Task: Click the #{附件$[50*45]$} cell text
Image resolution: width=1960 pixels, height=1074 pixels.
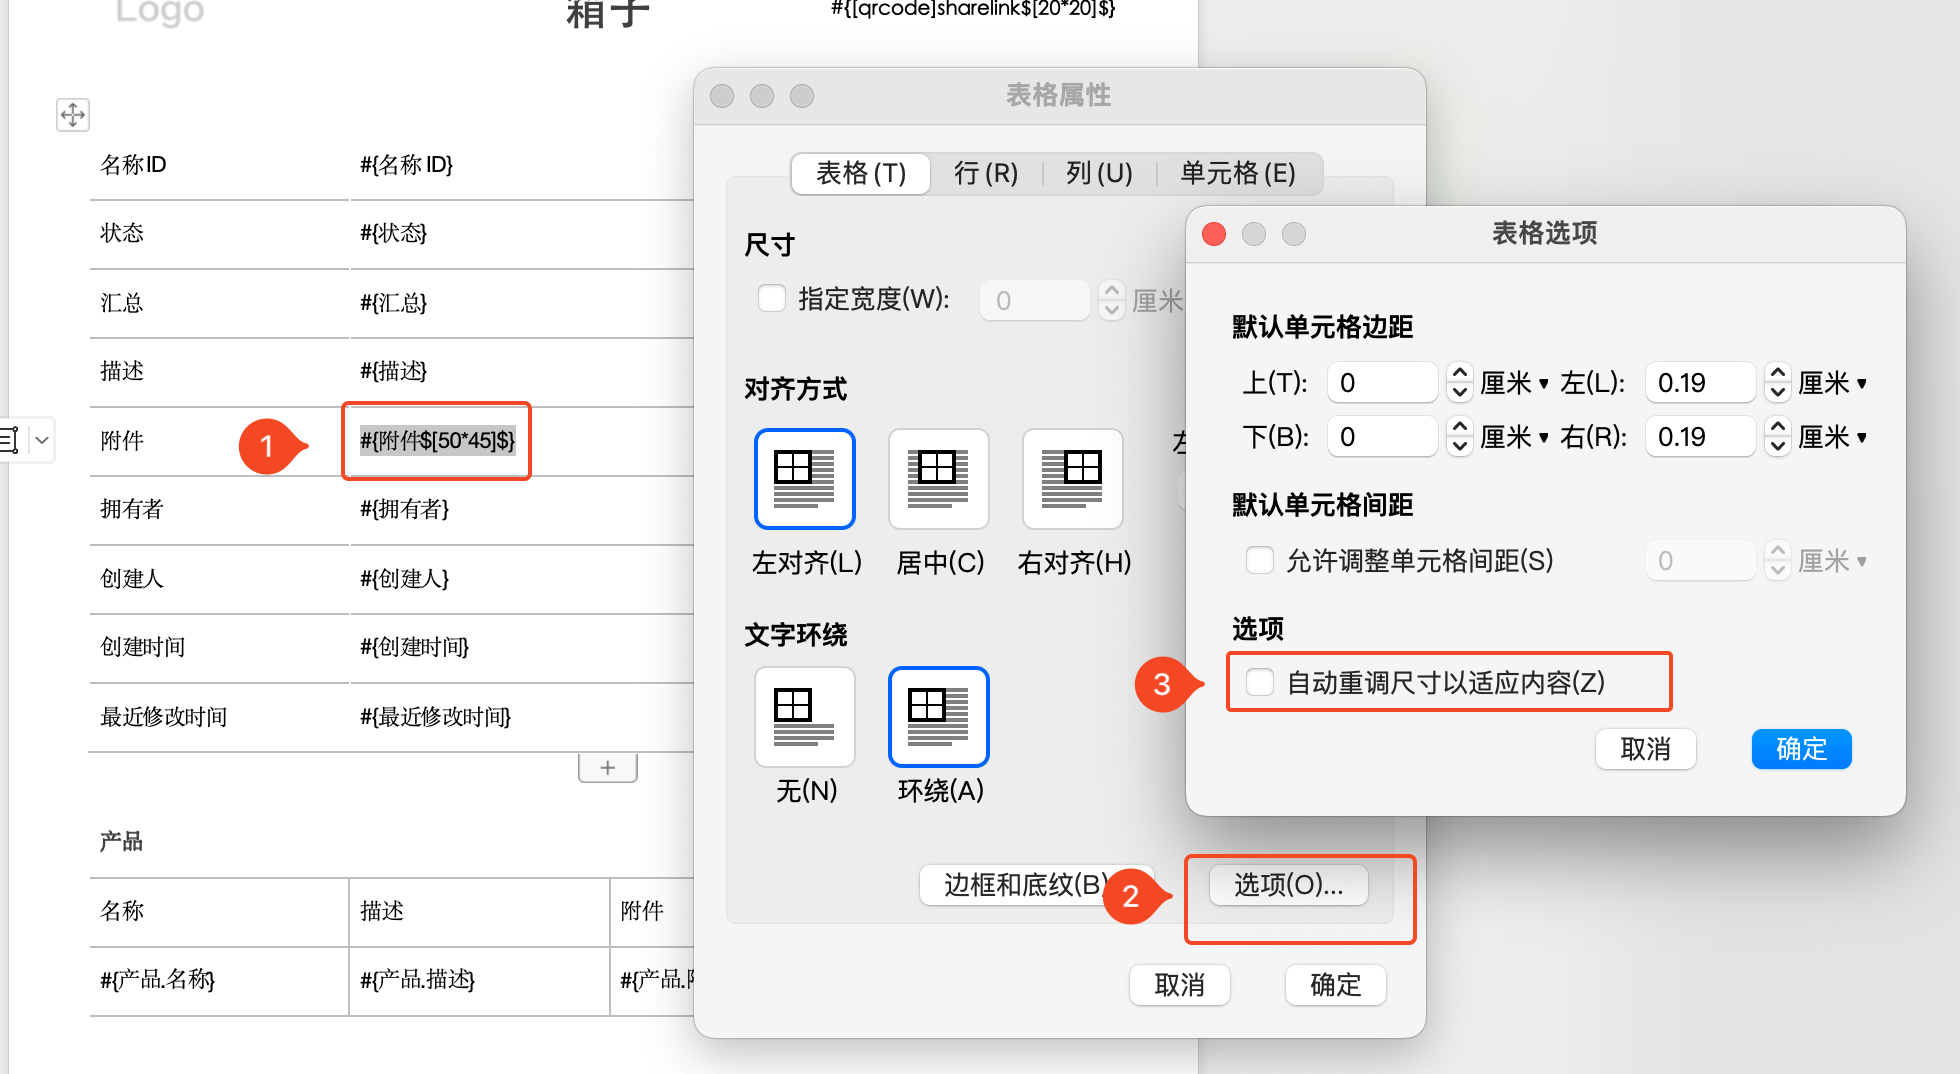Action: 437,440
